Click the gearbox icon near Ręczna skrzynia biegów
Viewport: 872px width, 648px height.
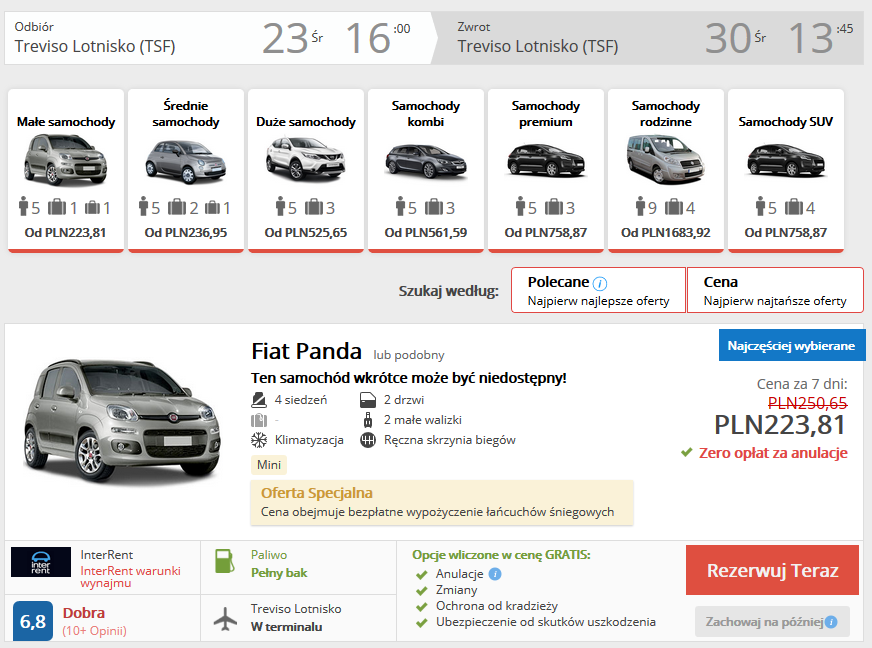[x=369, y=439]
